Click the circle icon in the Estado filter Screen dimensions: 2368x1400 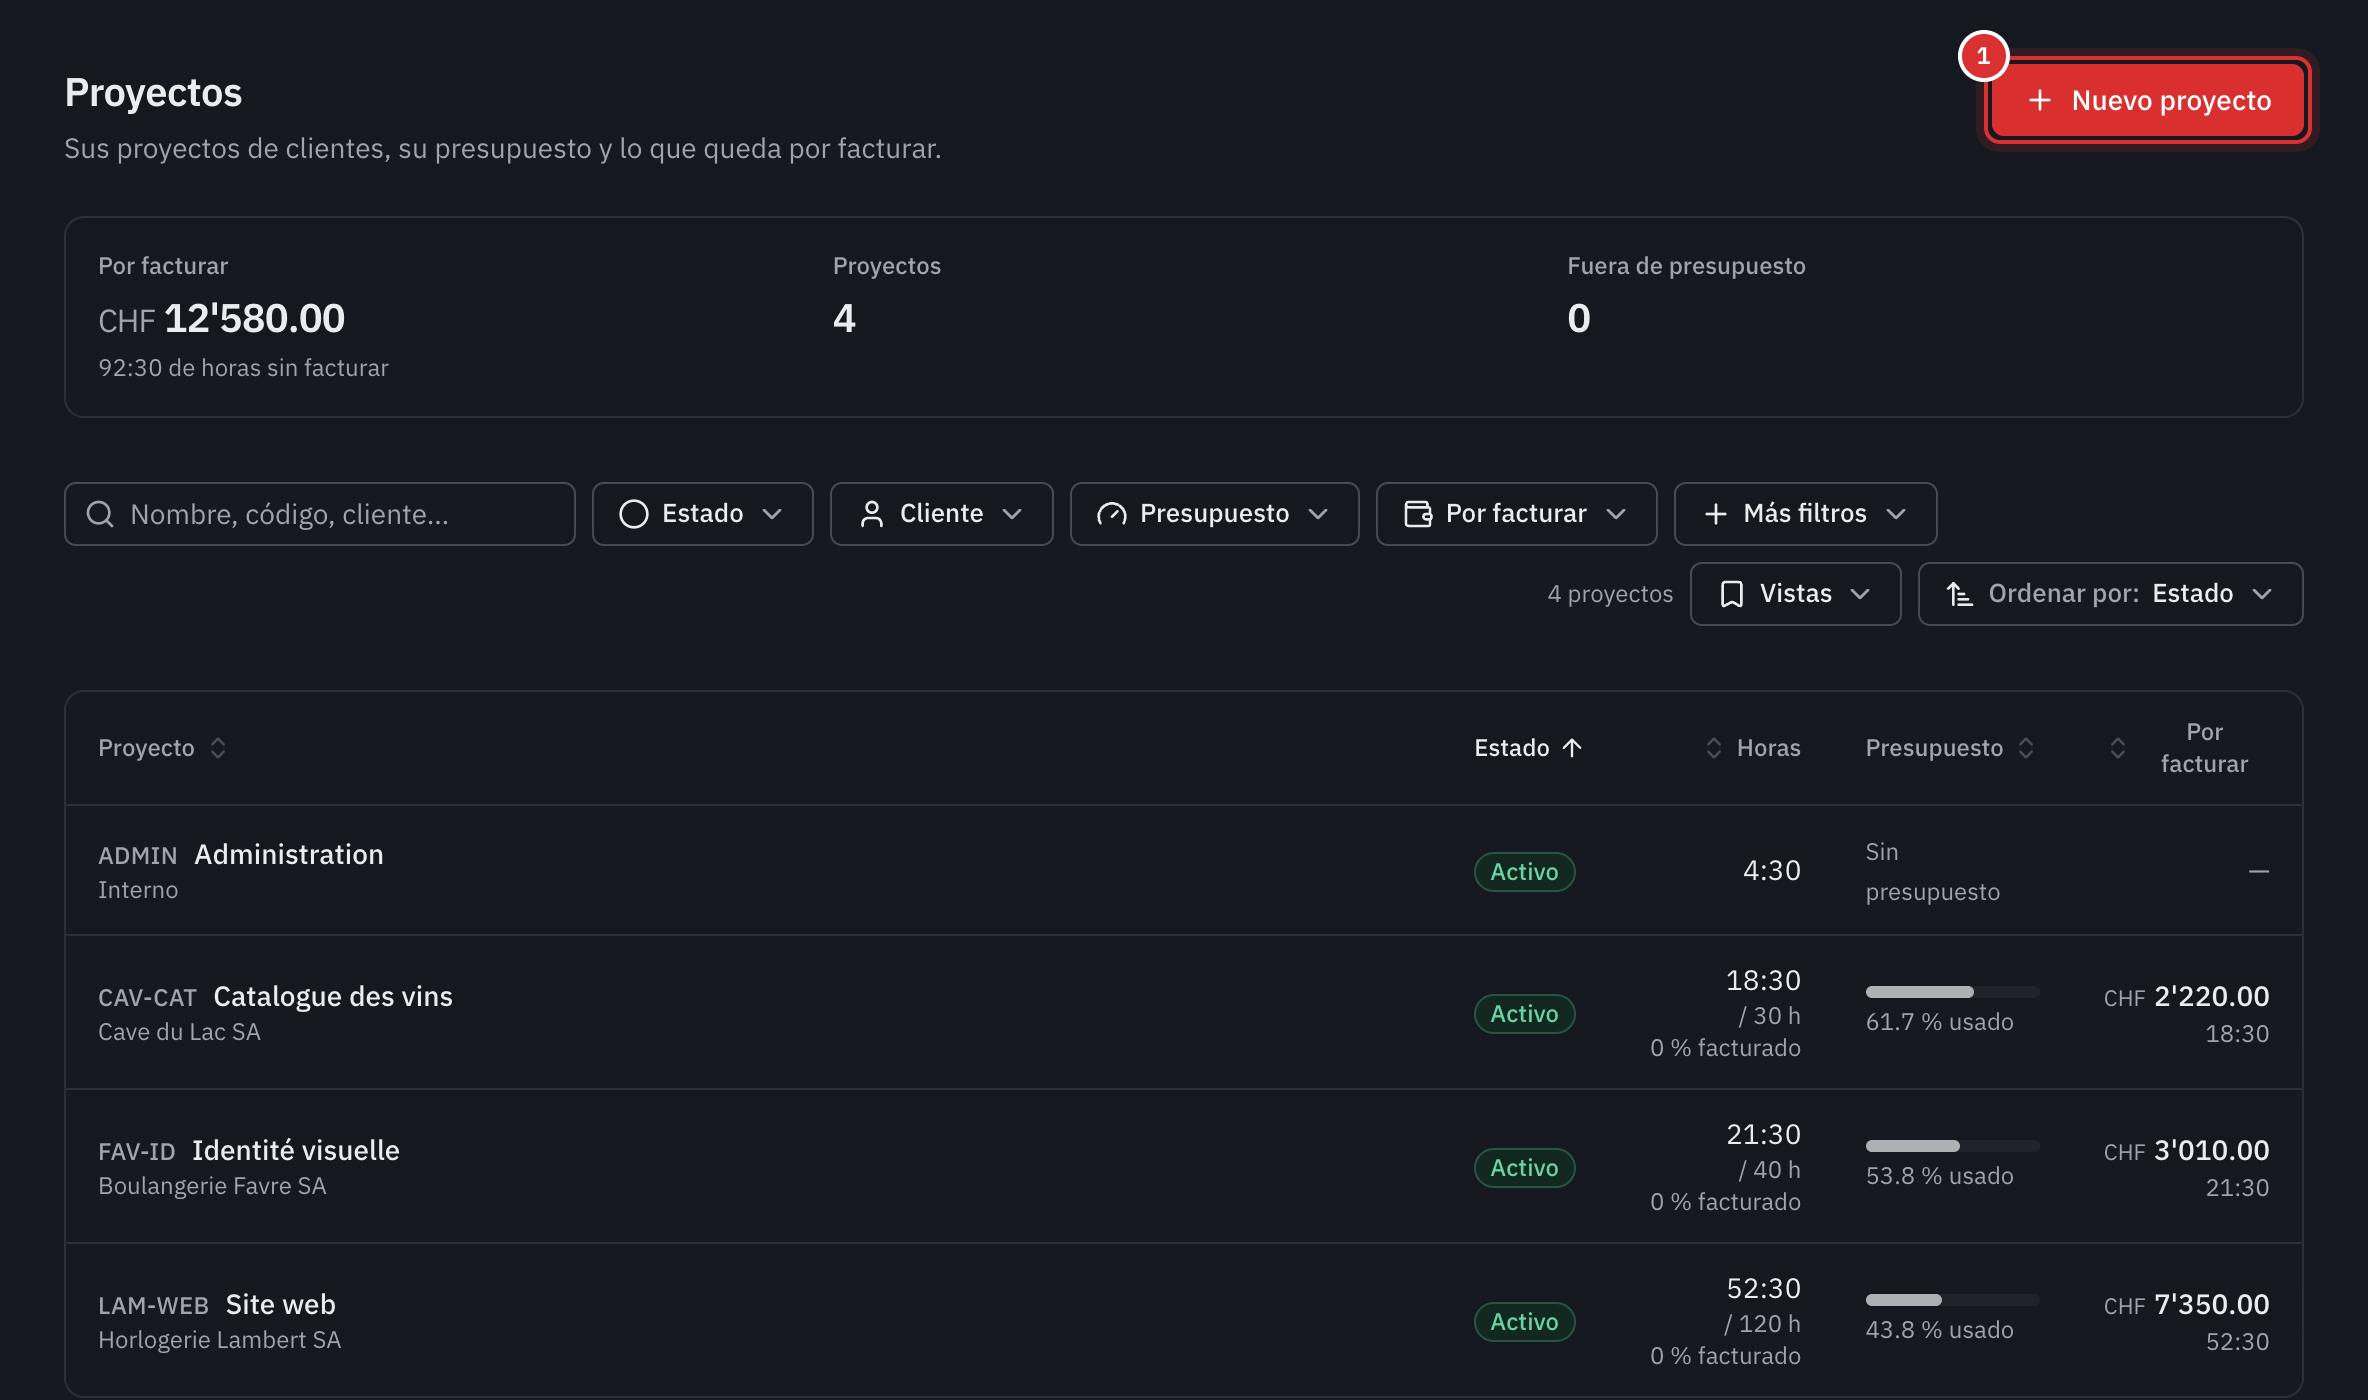(633, 514)
